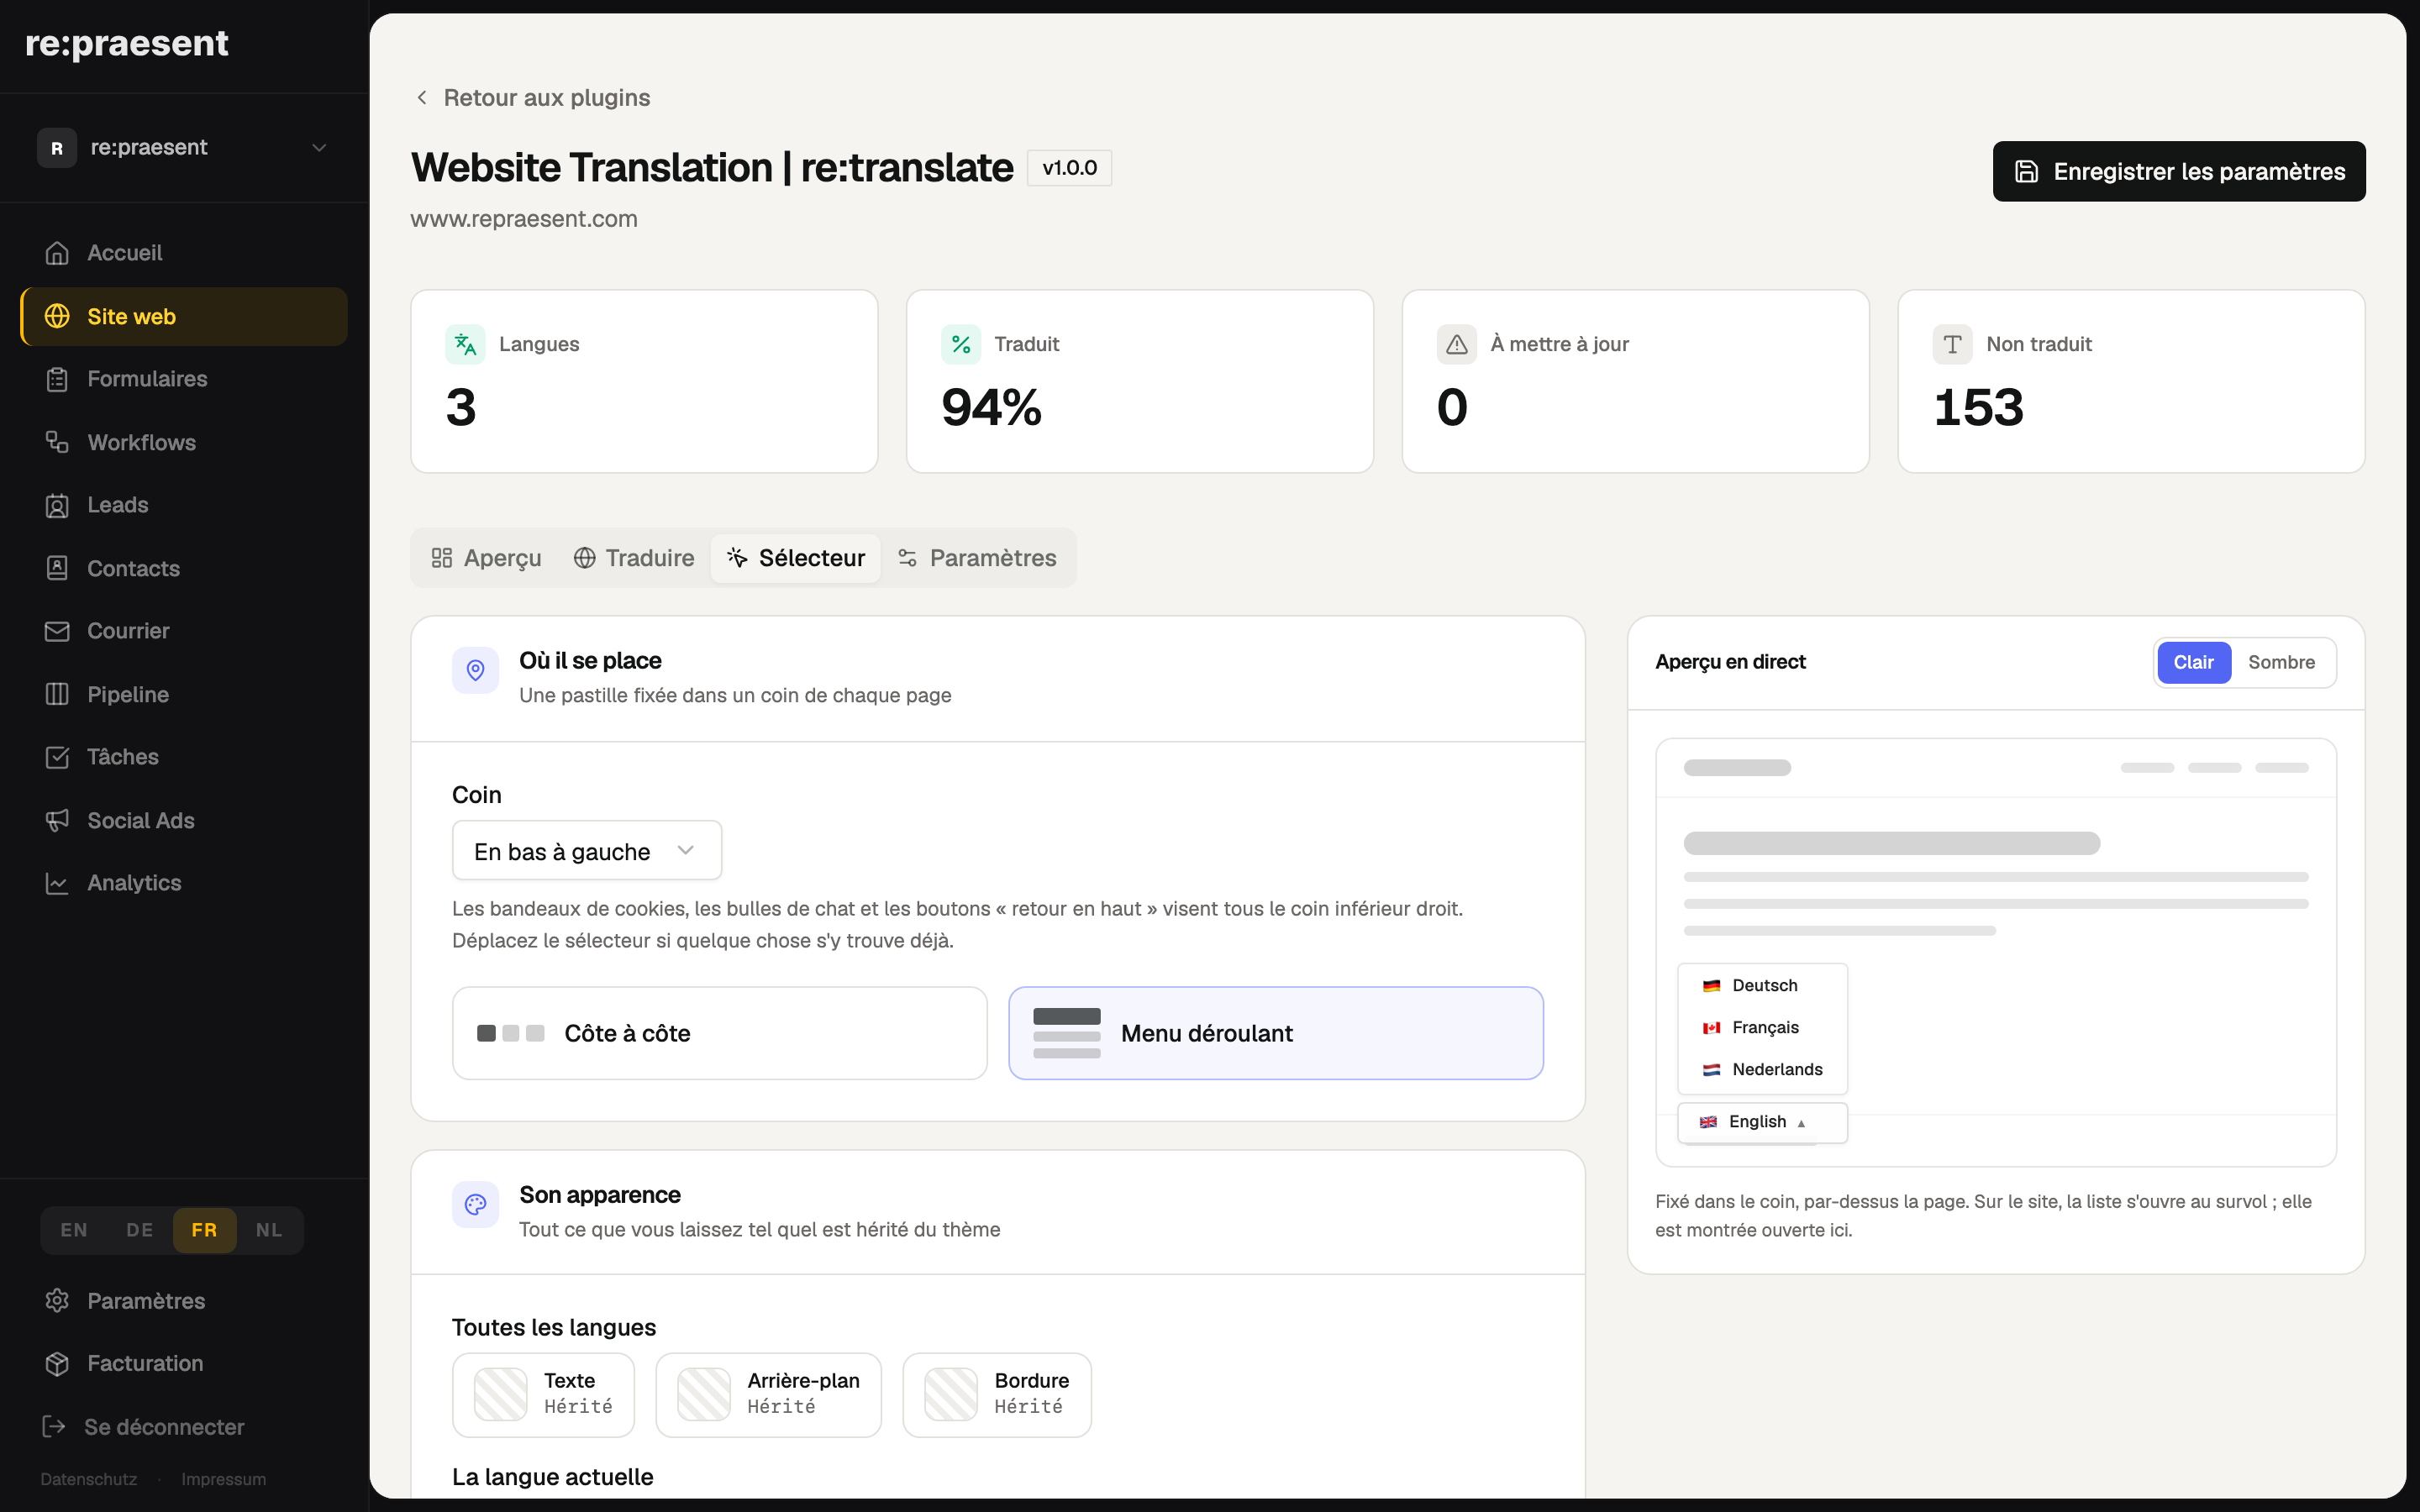The height and width of the screenshot is (1512, 2420).
Task: Click the save icon in Enregistrer button
Action: pos(2026,171)
